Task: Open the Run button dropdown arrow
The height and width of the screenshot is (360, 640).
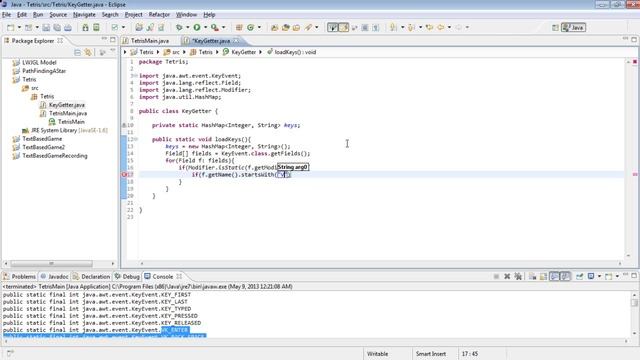Action: pos(205,27)
